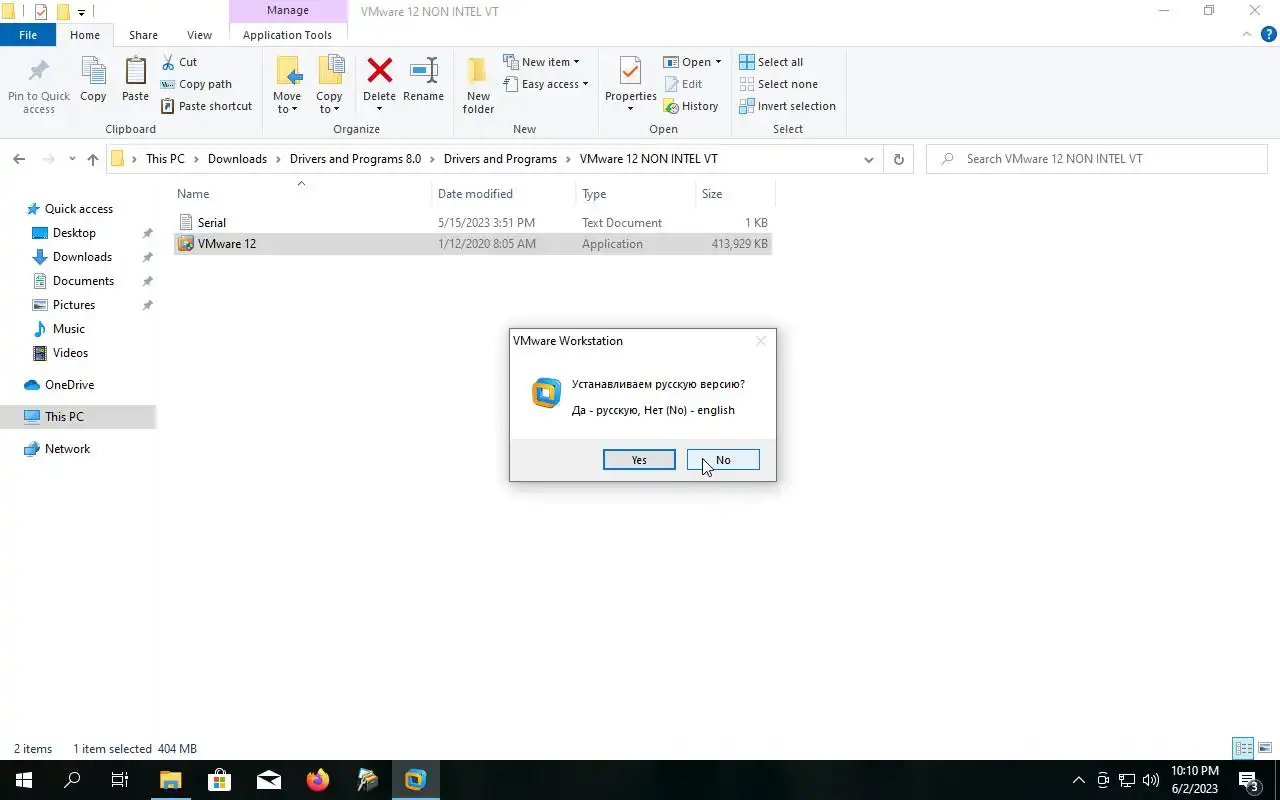
Task: Open Quick access in navigation pane
Action: pos(78,209)
